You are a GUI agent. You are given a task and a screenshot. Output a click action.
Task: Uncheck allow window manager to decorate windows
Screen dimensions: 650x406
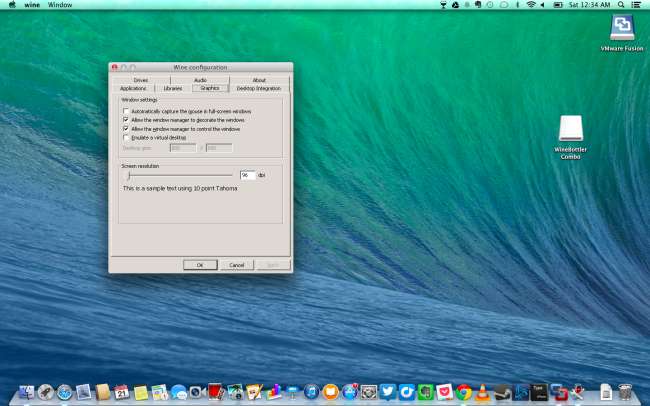tap(126, 120)
